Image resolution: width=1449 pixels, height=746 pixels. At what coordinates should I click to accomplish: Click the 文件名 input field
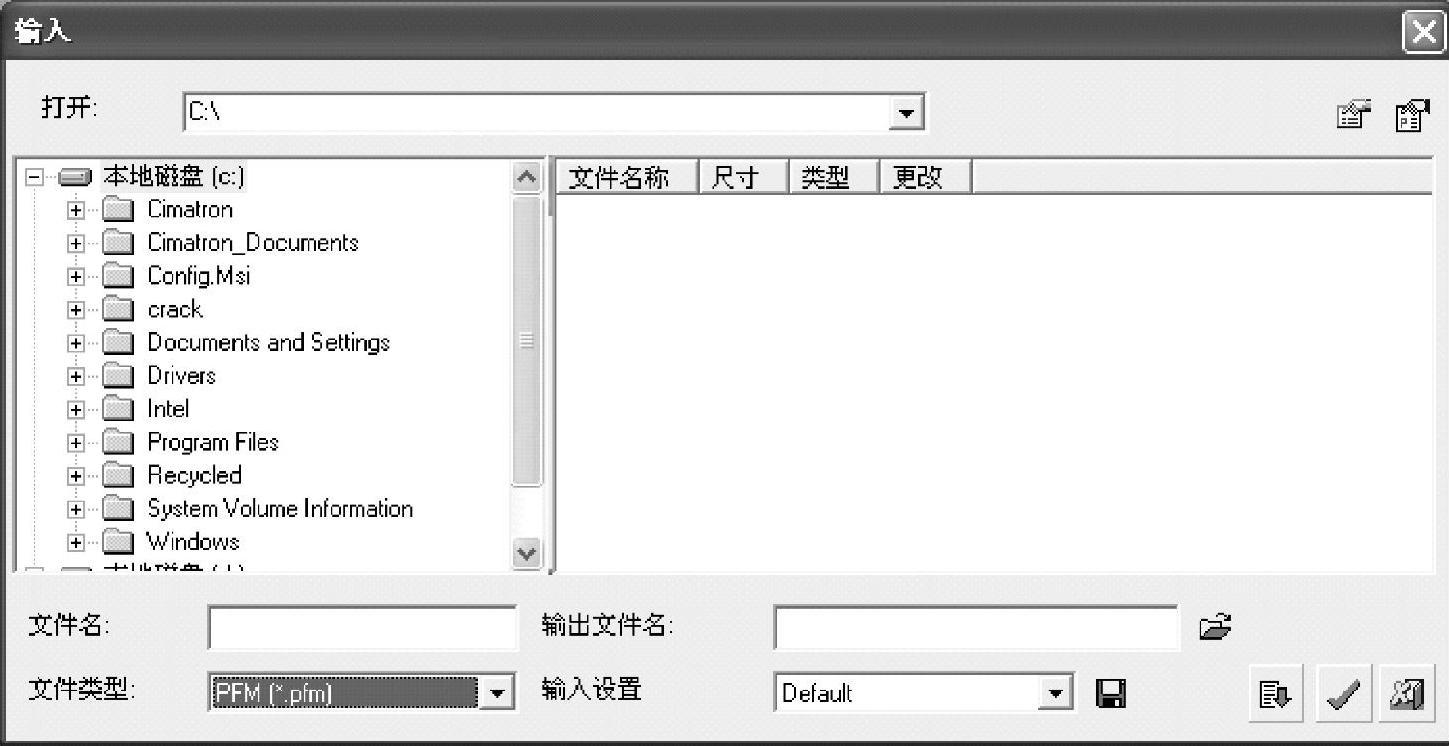click(362, 628)
